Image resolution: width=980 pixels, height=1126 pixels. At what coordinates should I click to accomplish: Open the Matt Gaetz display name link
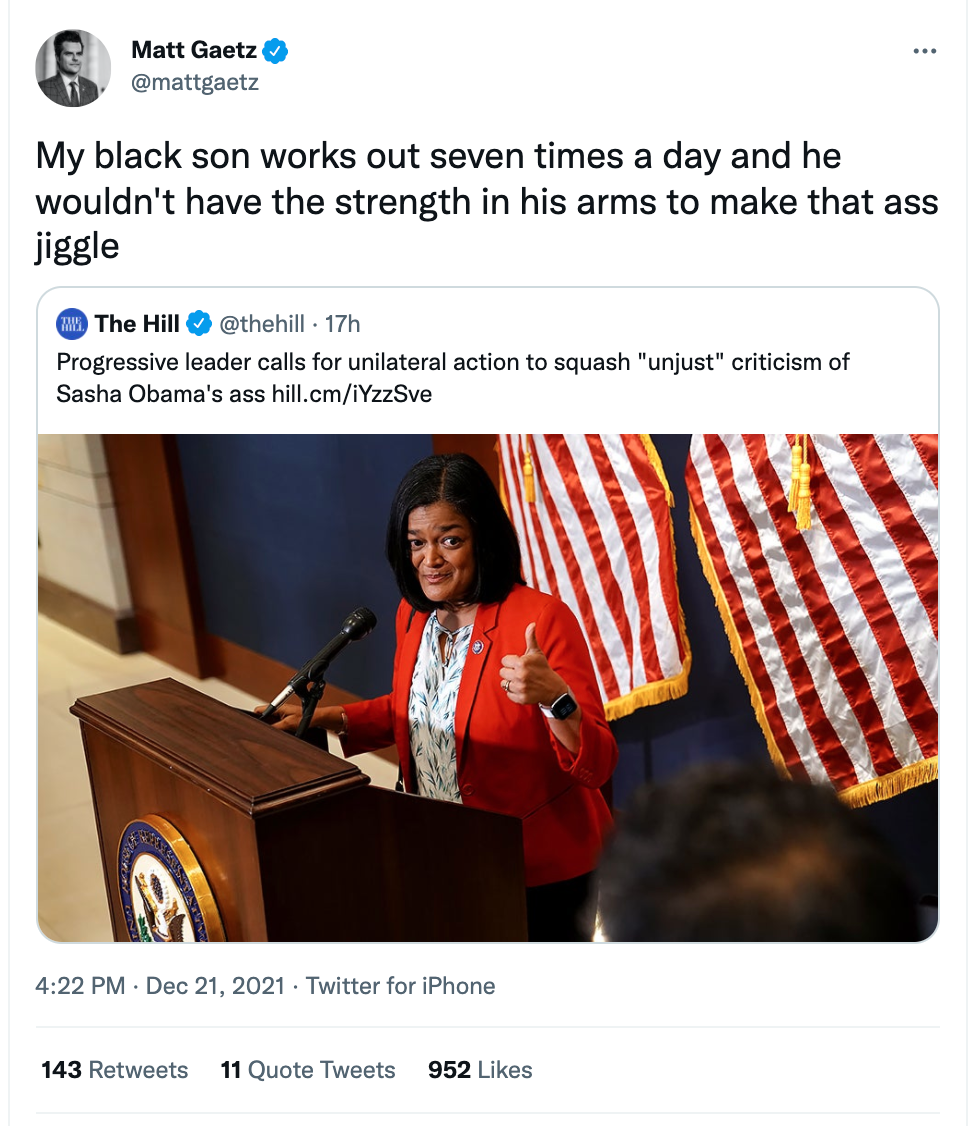(x=194, y=49)
